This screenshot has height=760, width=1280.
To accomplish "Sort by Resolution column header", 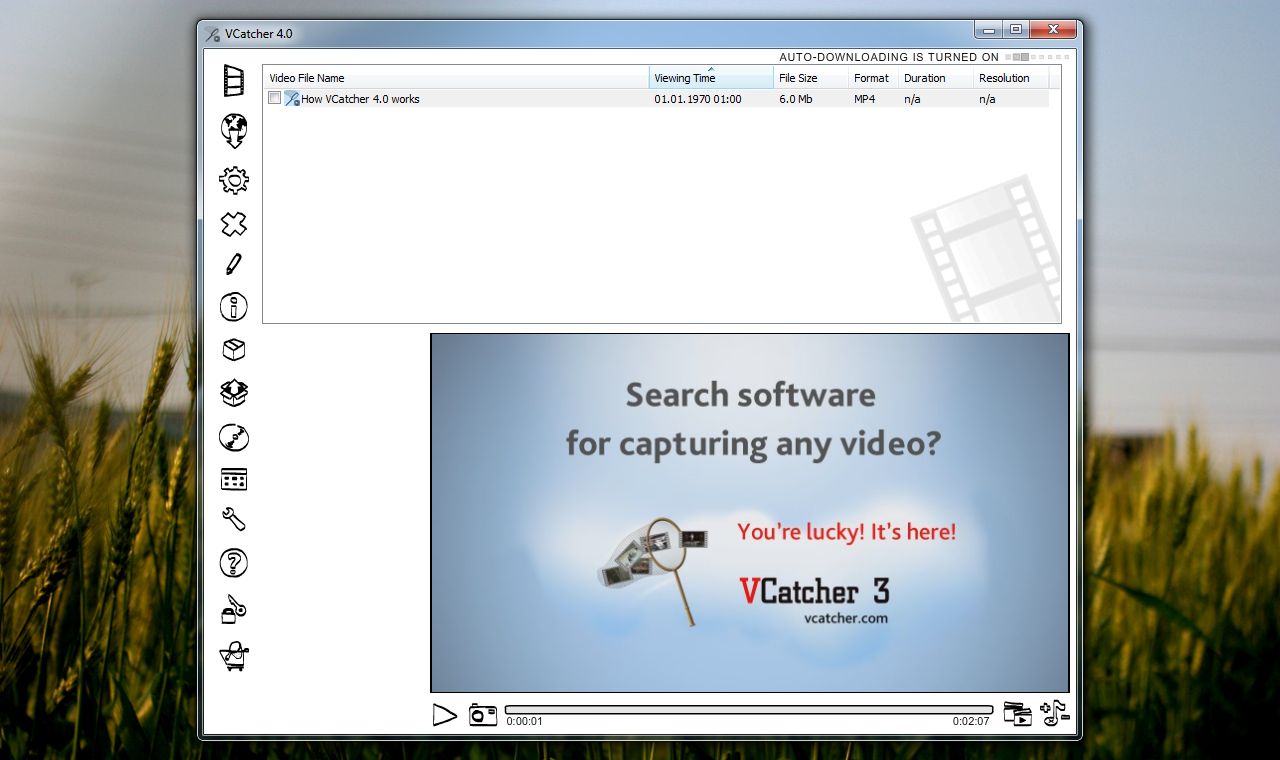I will [x=1010, y=78].
